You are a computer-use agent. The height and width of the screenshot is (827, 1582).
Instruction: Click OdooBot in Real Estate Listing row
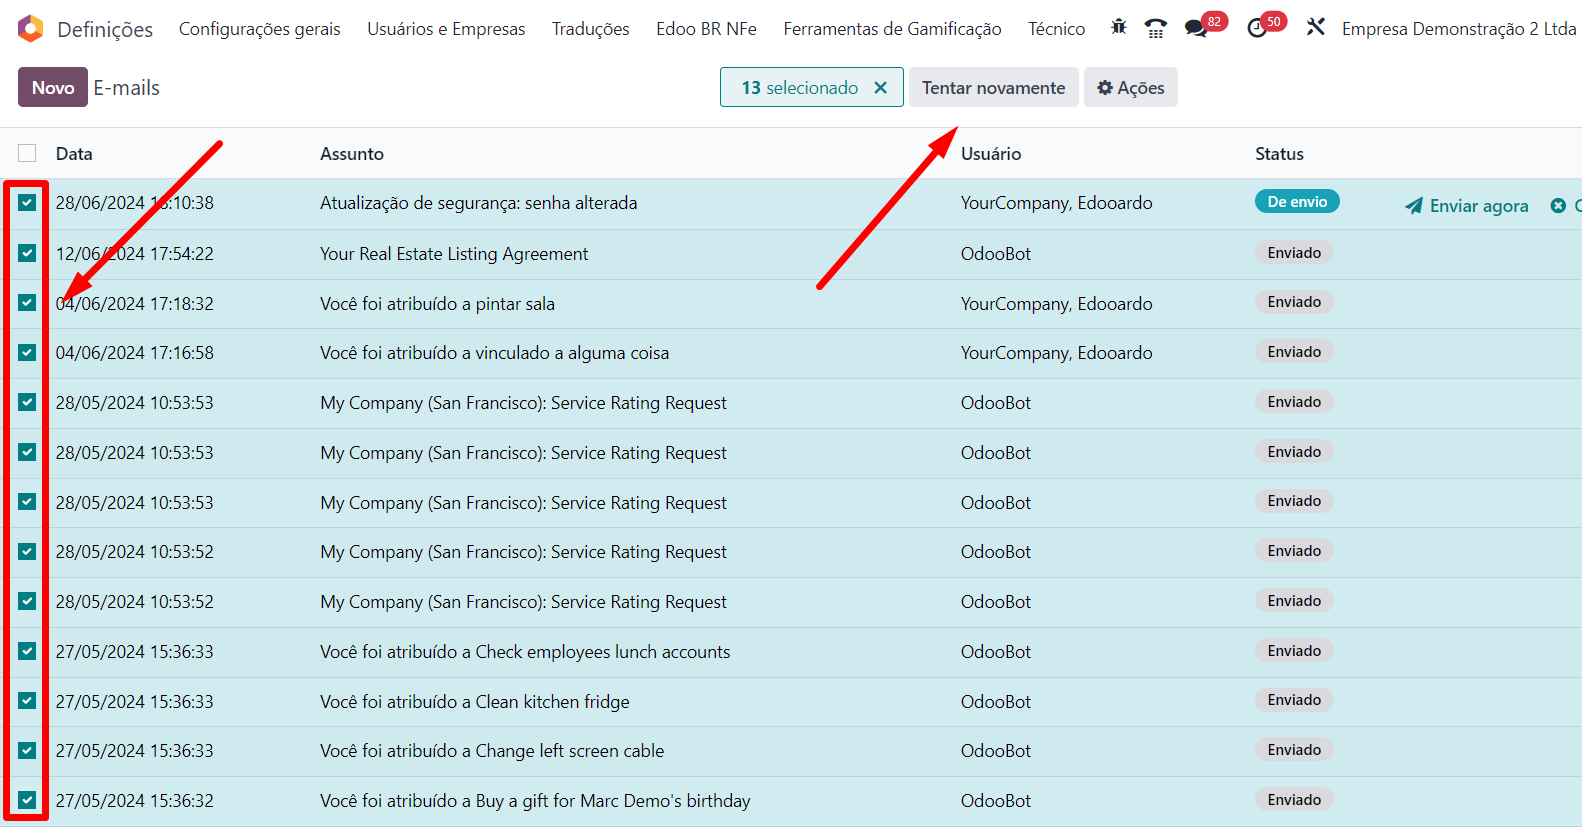click(x=996, y=254)
